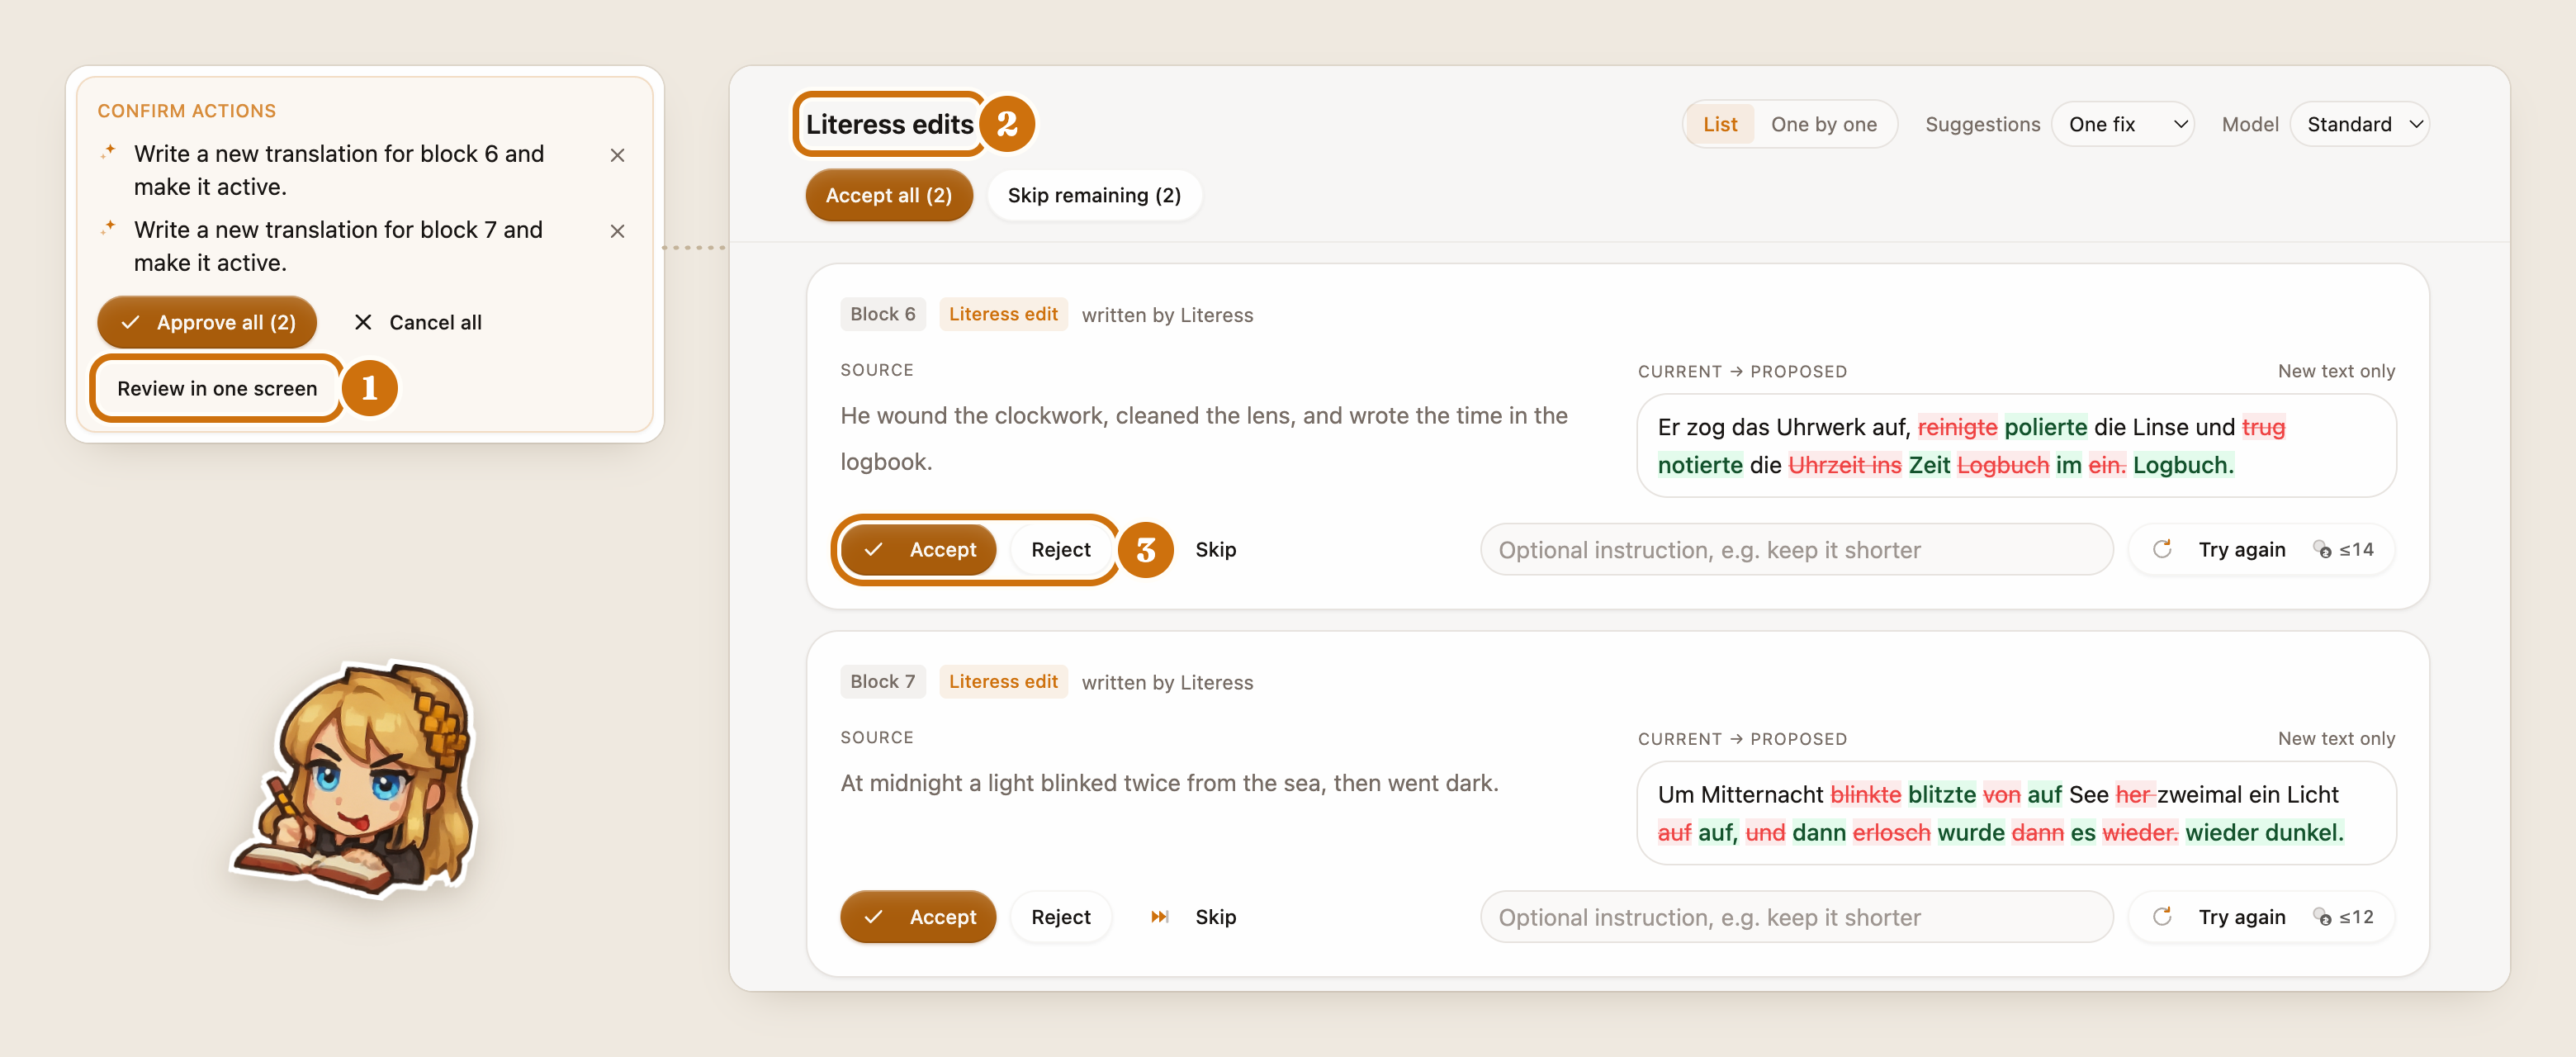Switch to List view
2576x1057 pixels.
point(1720,124)
